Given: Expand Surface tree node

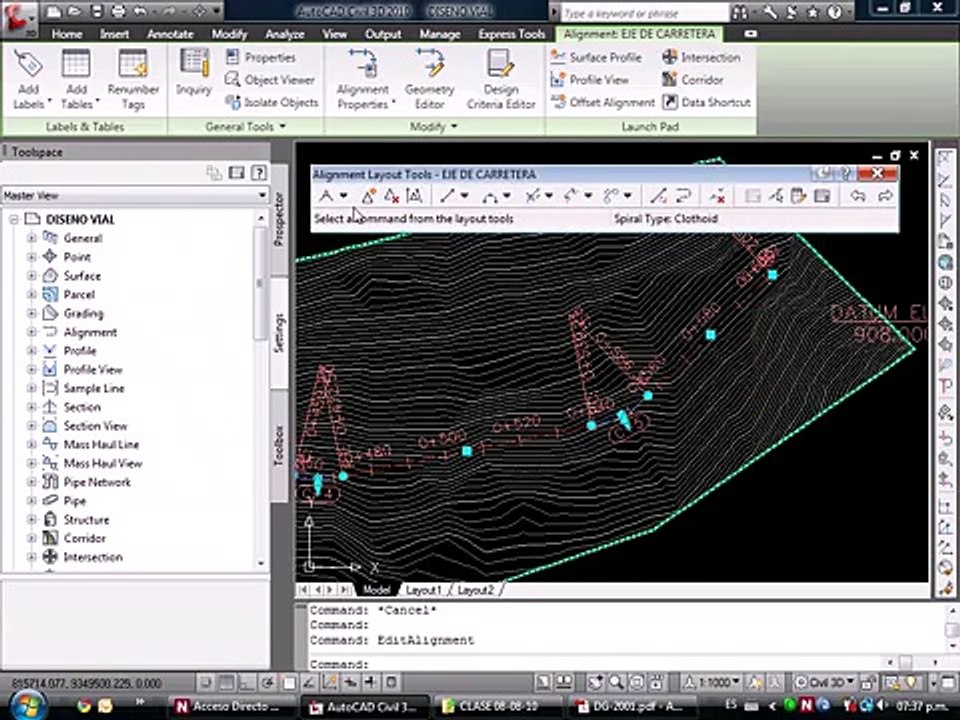Looking at the screenshot, I should (31, 276).
